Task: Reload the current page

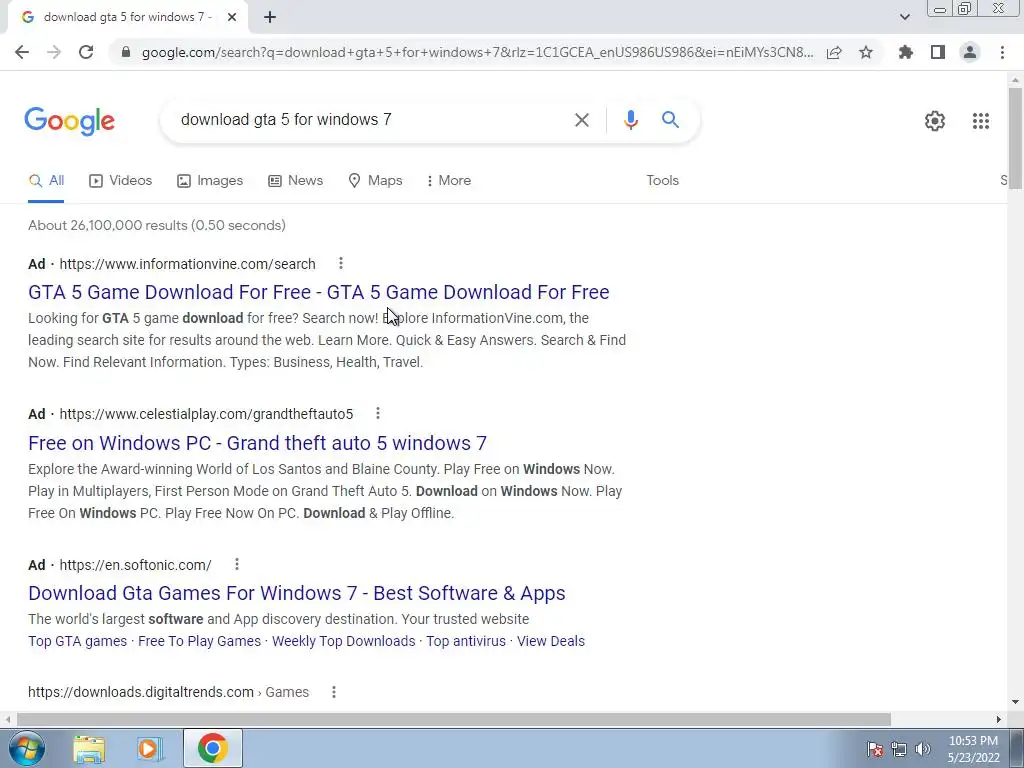Action: pyautogui.click(x=86, y=52)
